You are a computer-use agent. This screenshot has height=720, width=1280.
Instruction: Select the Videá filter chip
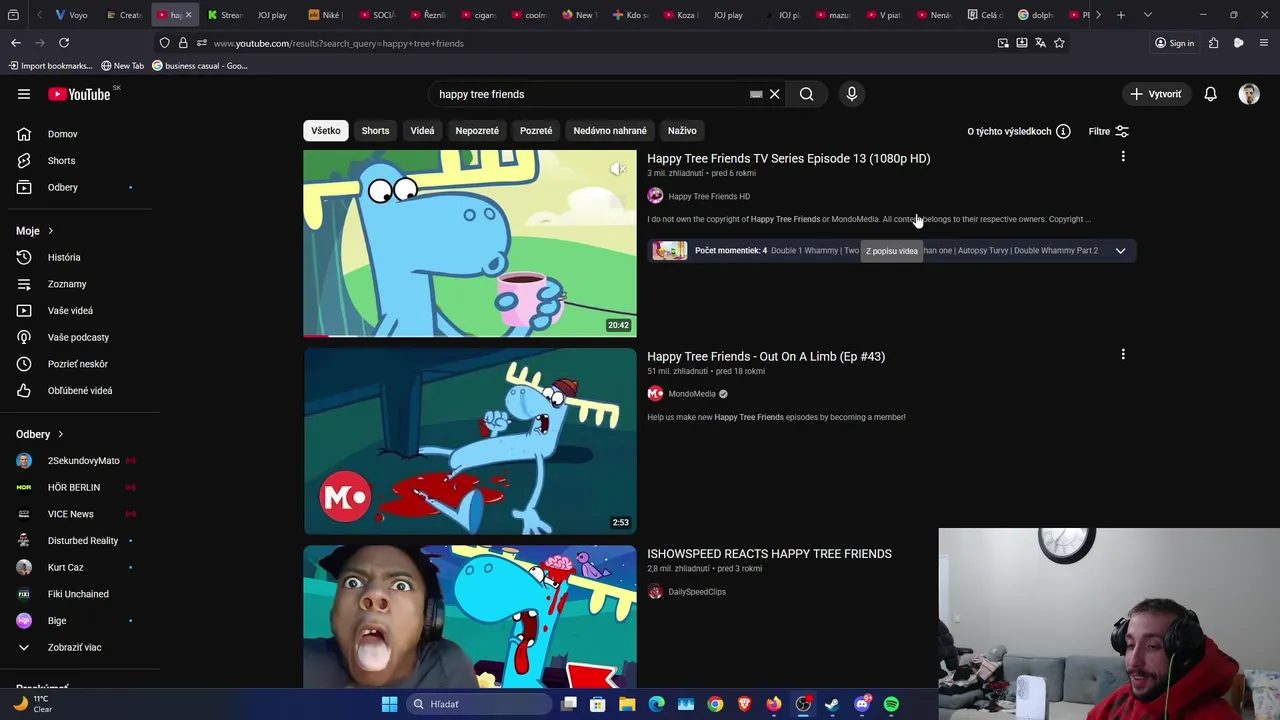click(422, 131)
